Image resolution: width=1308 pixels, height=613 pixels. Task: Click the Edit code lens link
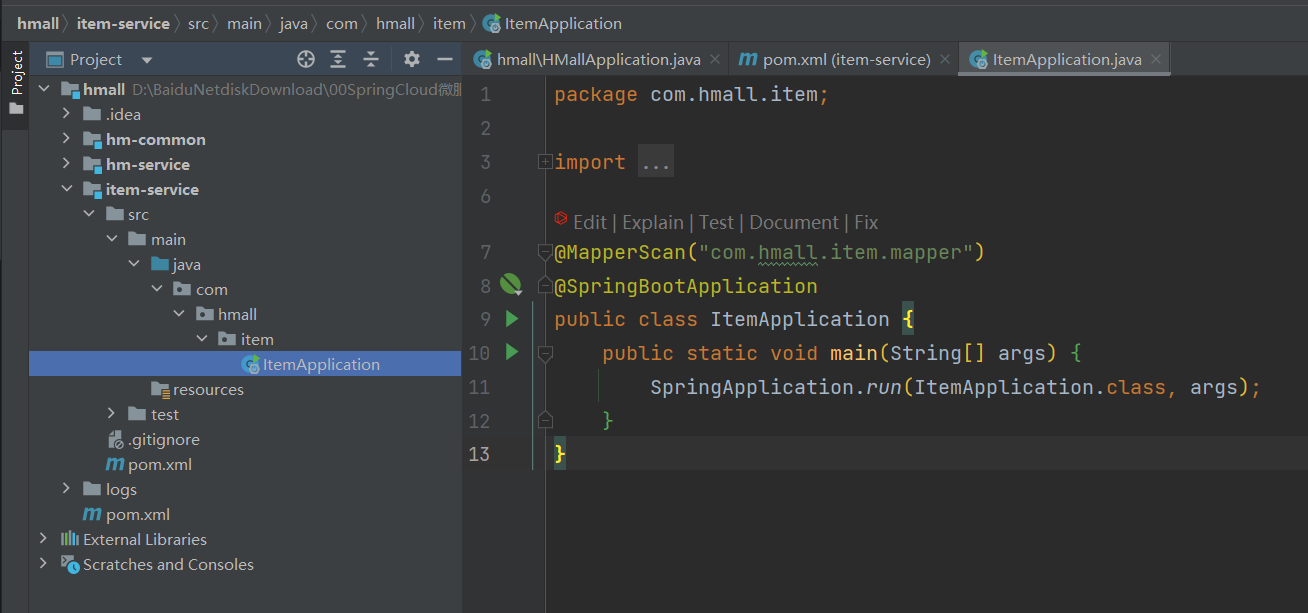[590, 222]
